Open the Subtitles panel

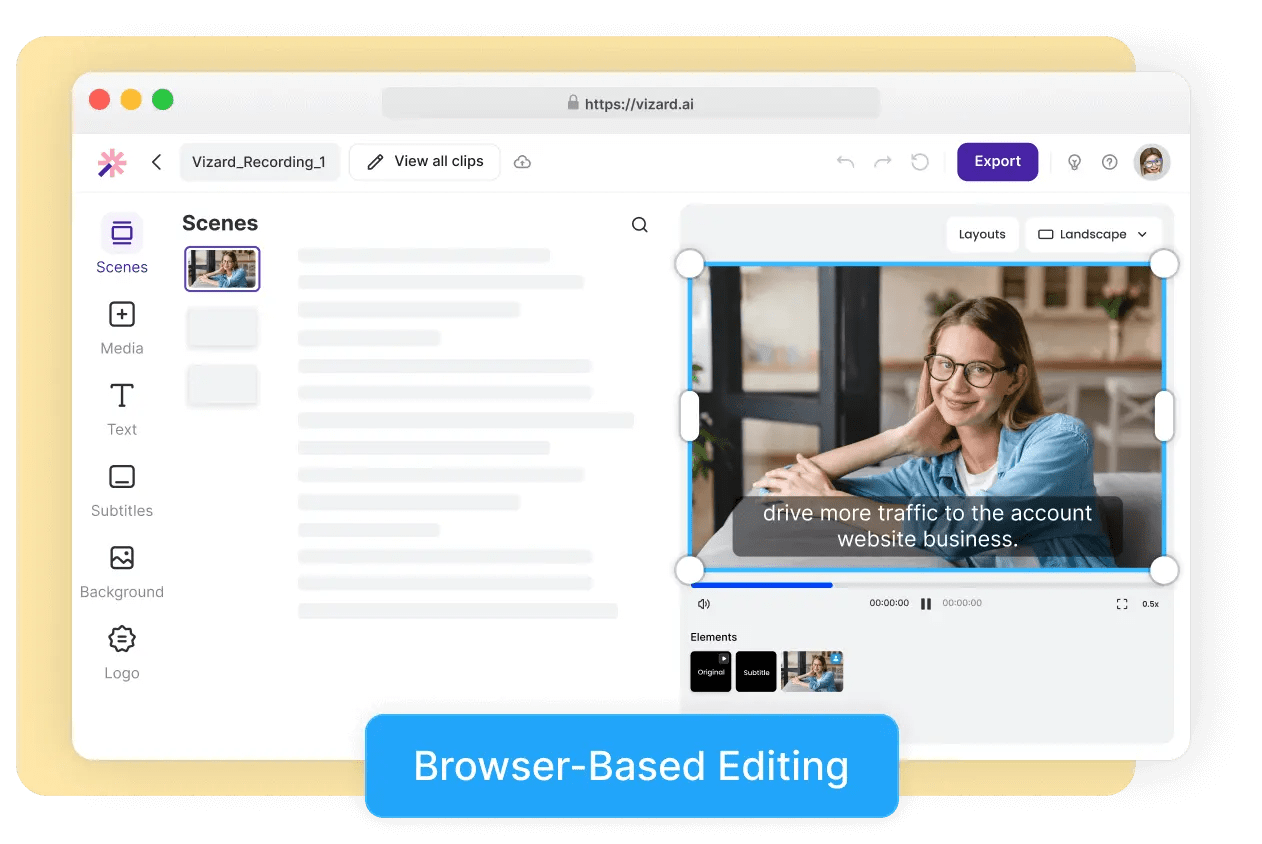tap(121, 487)
